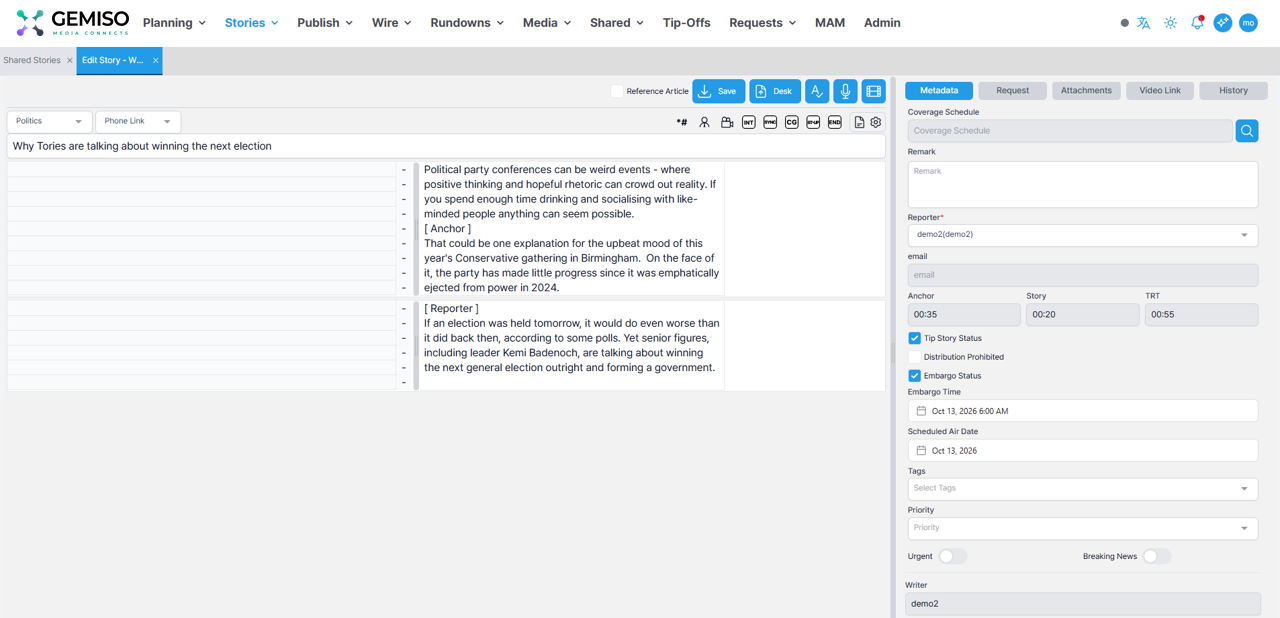
Task: Uncheck Tip Story Status checkbox
Action: point(914,338)
